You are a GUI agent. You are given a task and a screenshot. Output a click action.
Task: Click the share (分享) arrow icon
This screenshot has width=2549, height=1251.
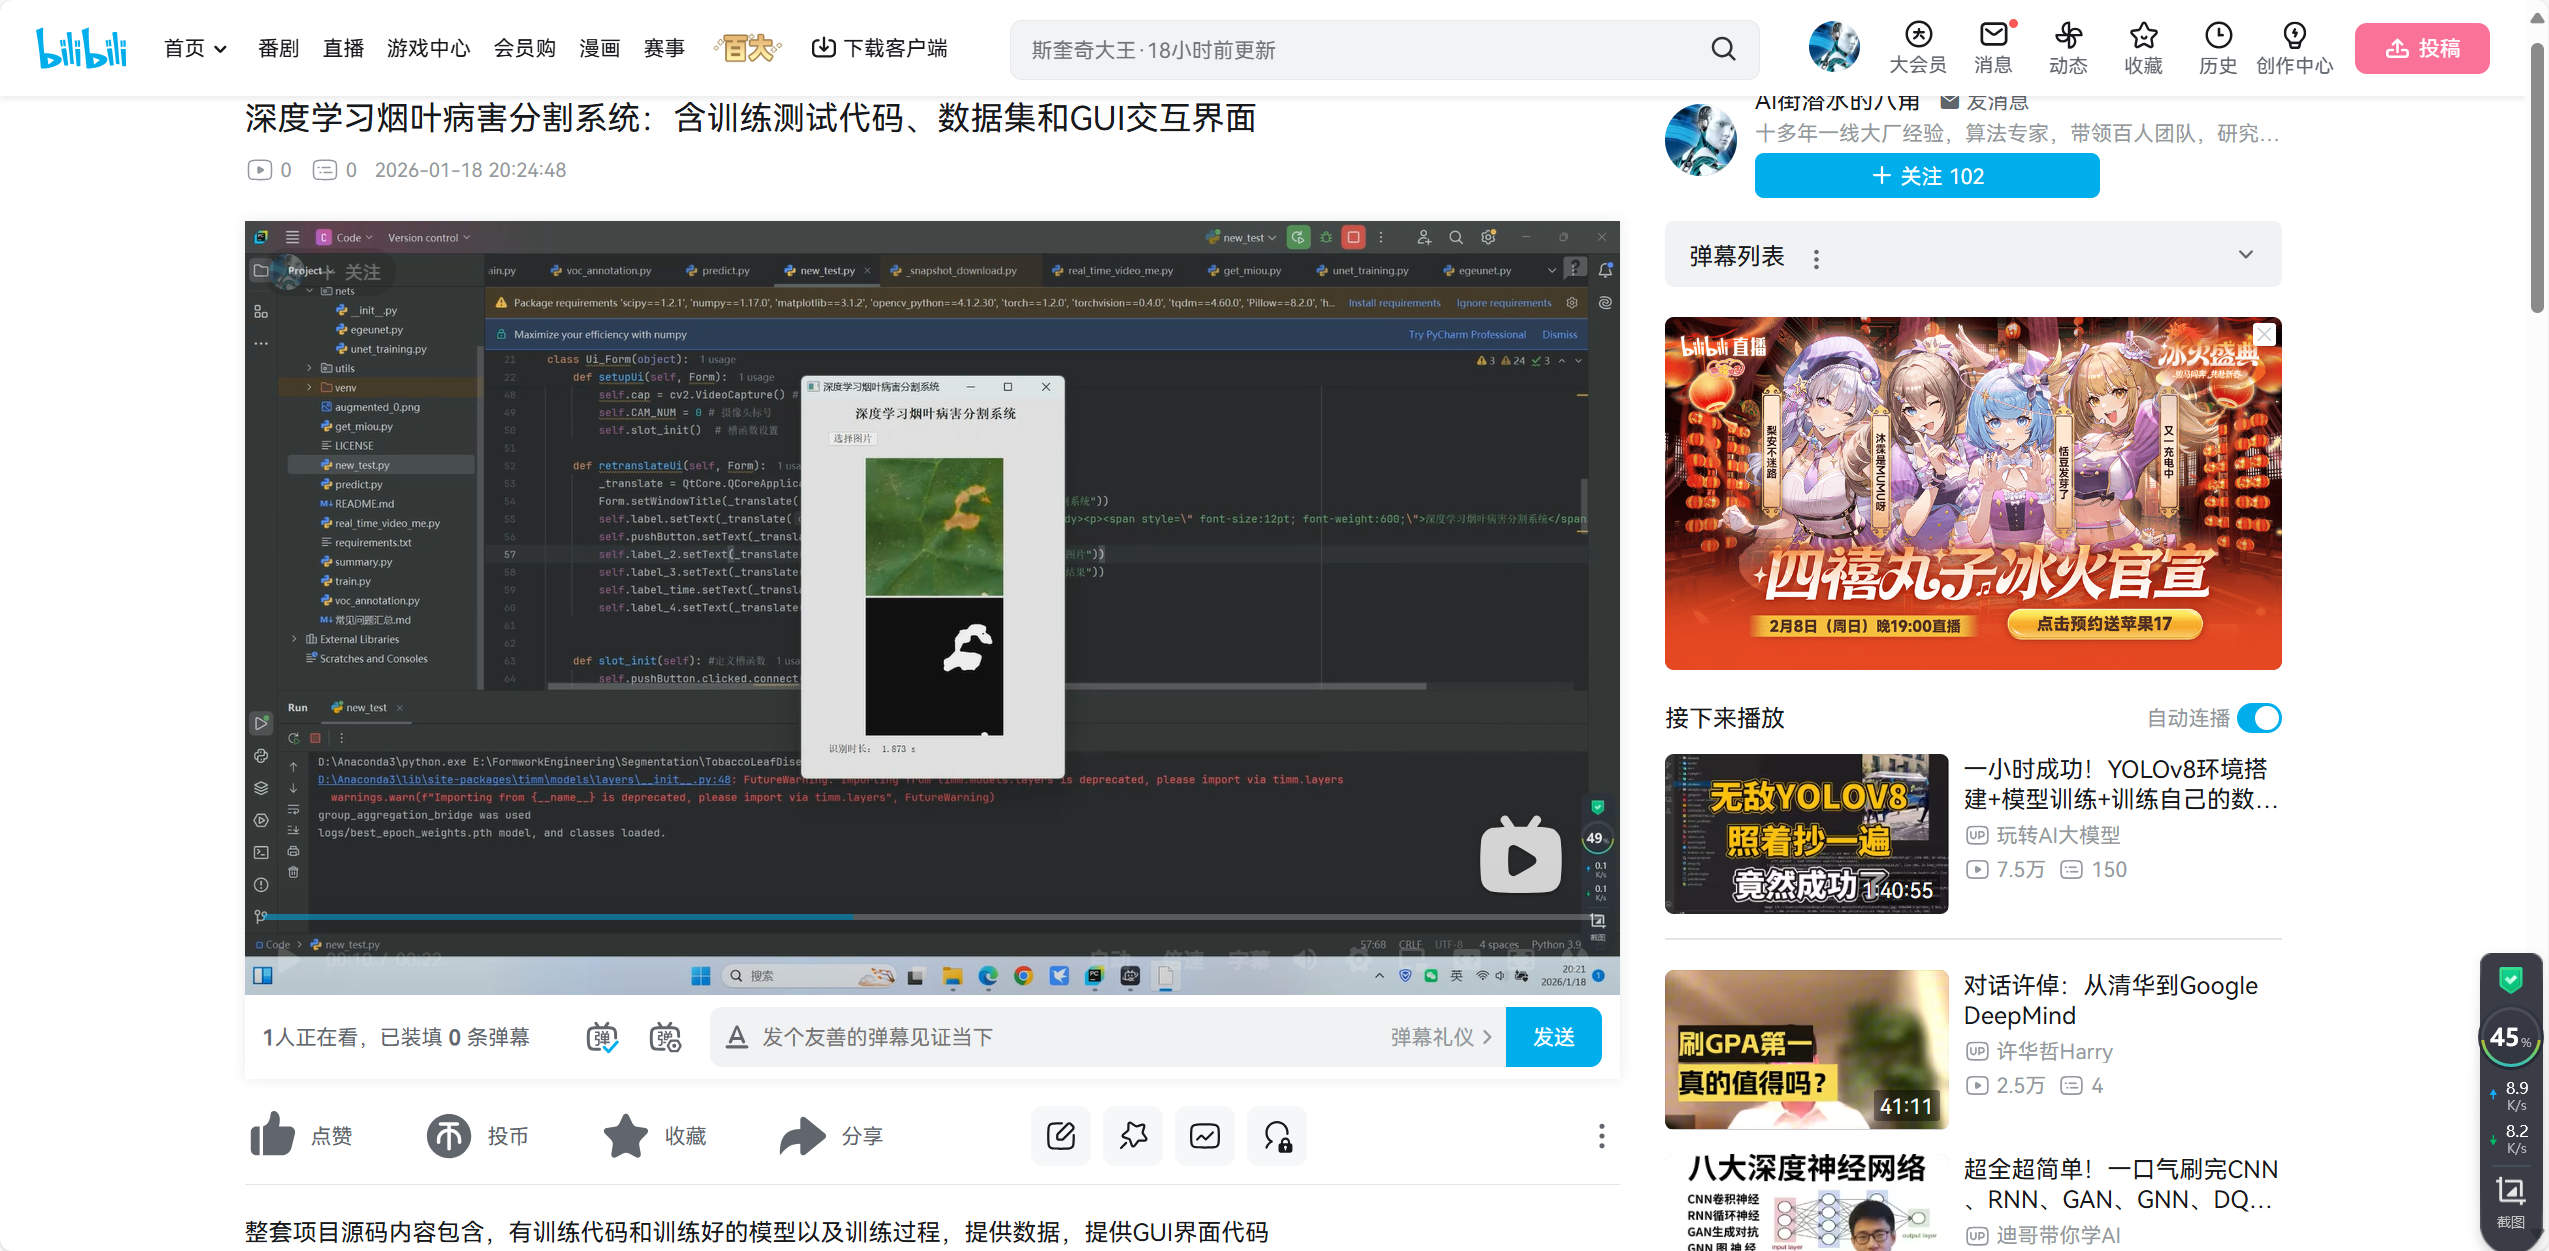(802, 1135)
